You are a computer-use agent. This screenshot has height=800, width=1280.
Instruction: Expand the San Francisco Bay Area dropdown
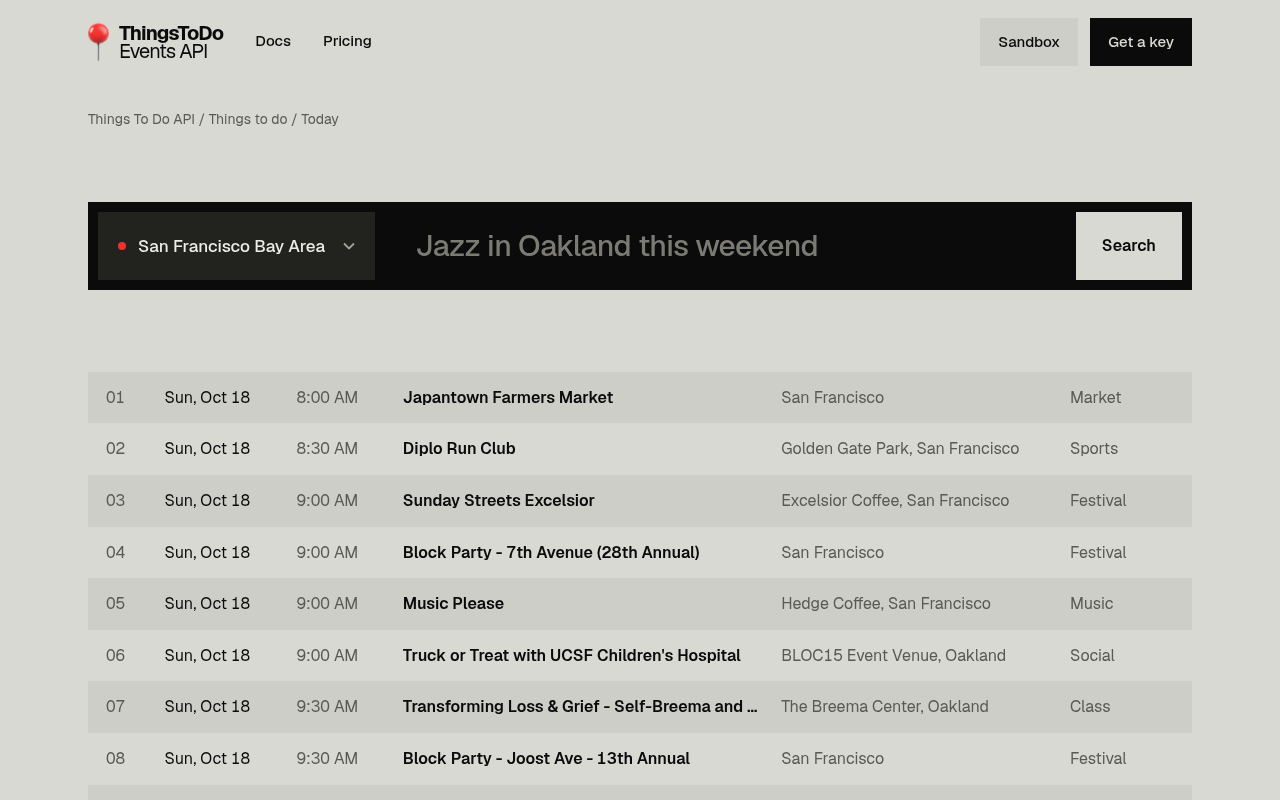pos(236,246)
